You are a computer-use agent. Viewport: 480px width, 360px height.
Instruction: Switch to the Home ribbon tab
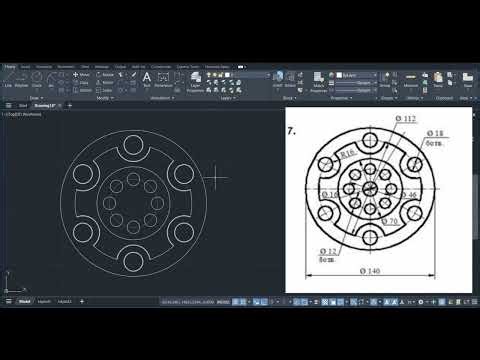[x=10, y=67]
